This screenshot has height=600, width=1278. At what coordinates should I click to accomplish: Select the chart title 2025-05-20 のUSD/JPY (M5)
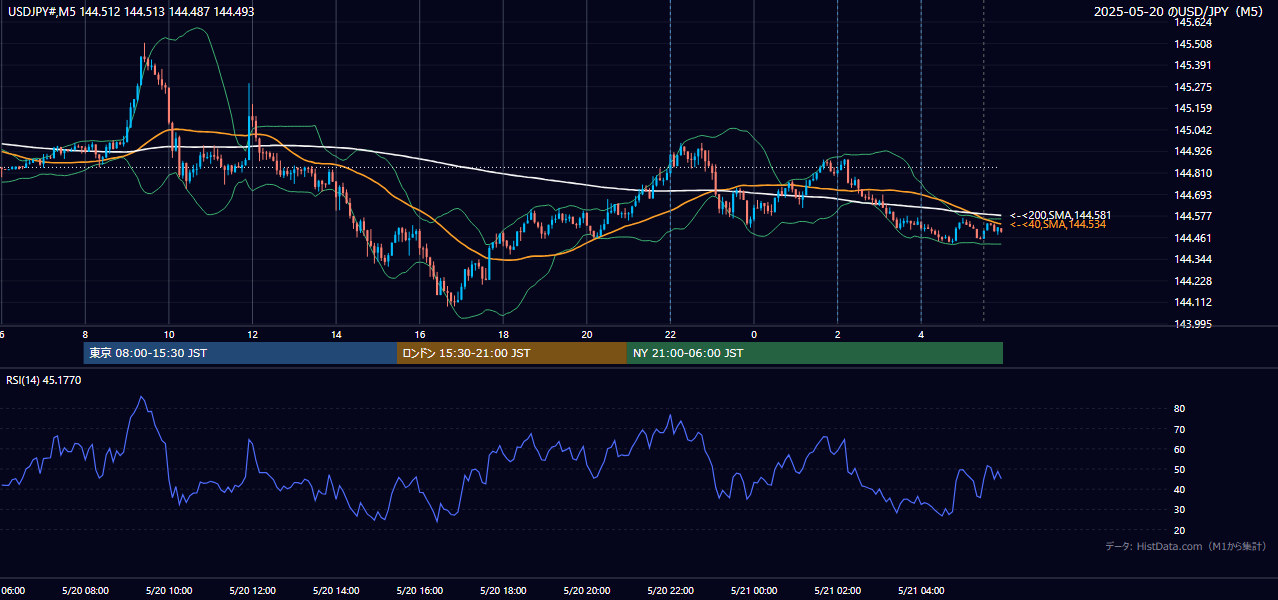click(x=1179, y=12)
